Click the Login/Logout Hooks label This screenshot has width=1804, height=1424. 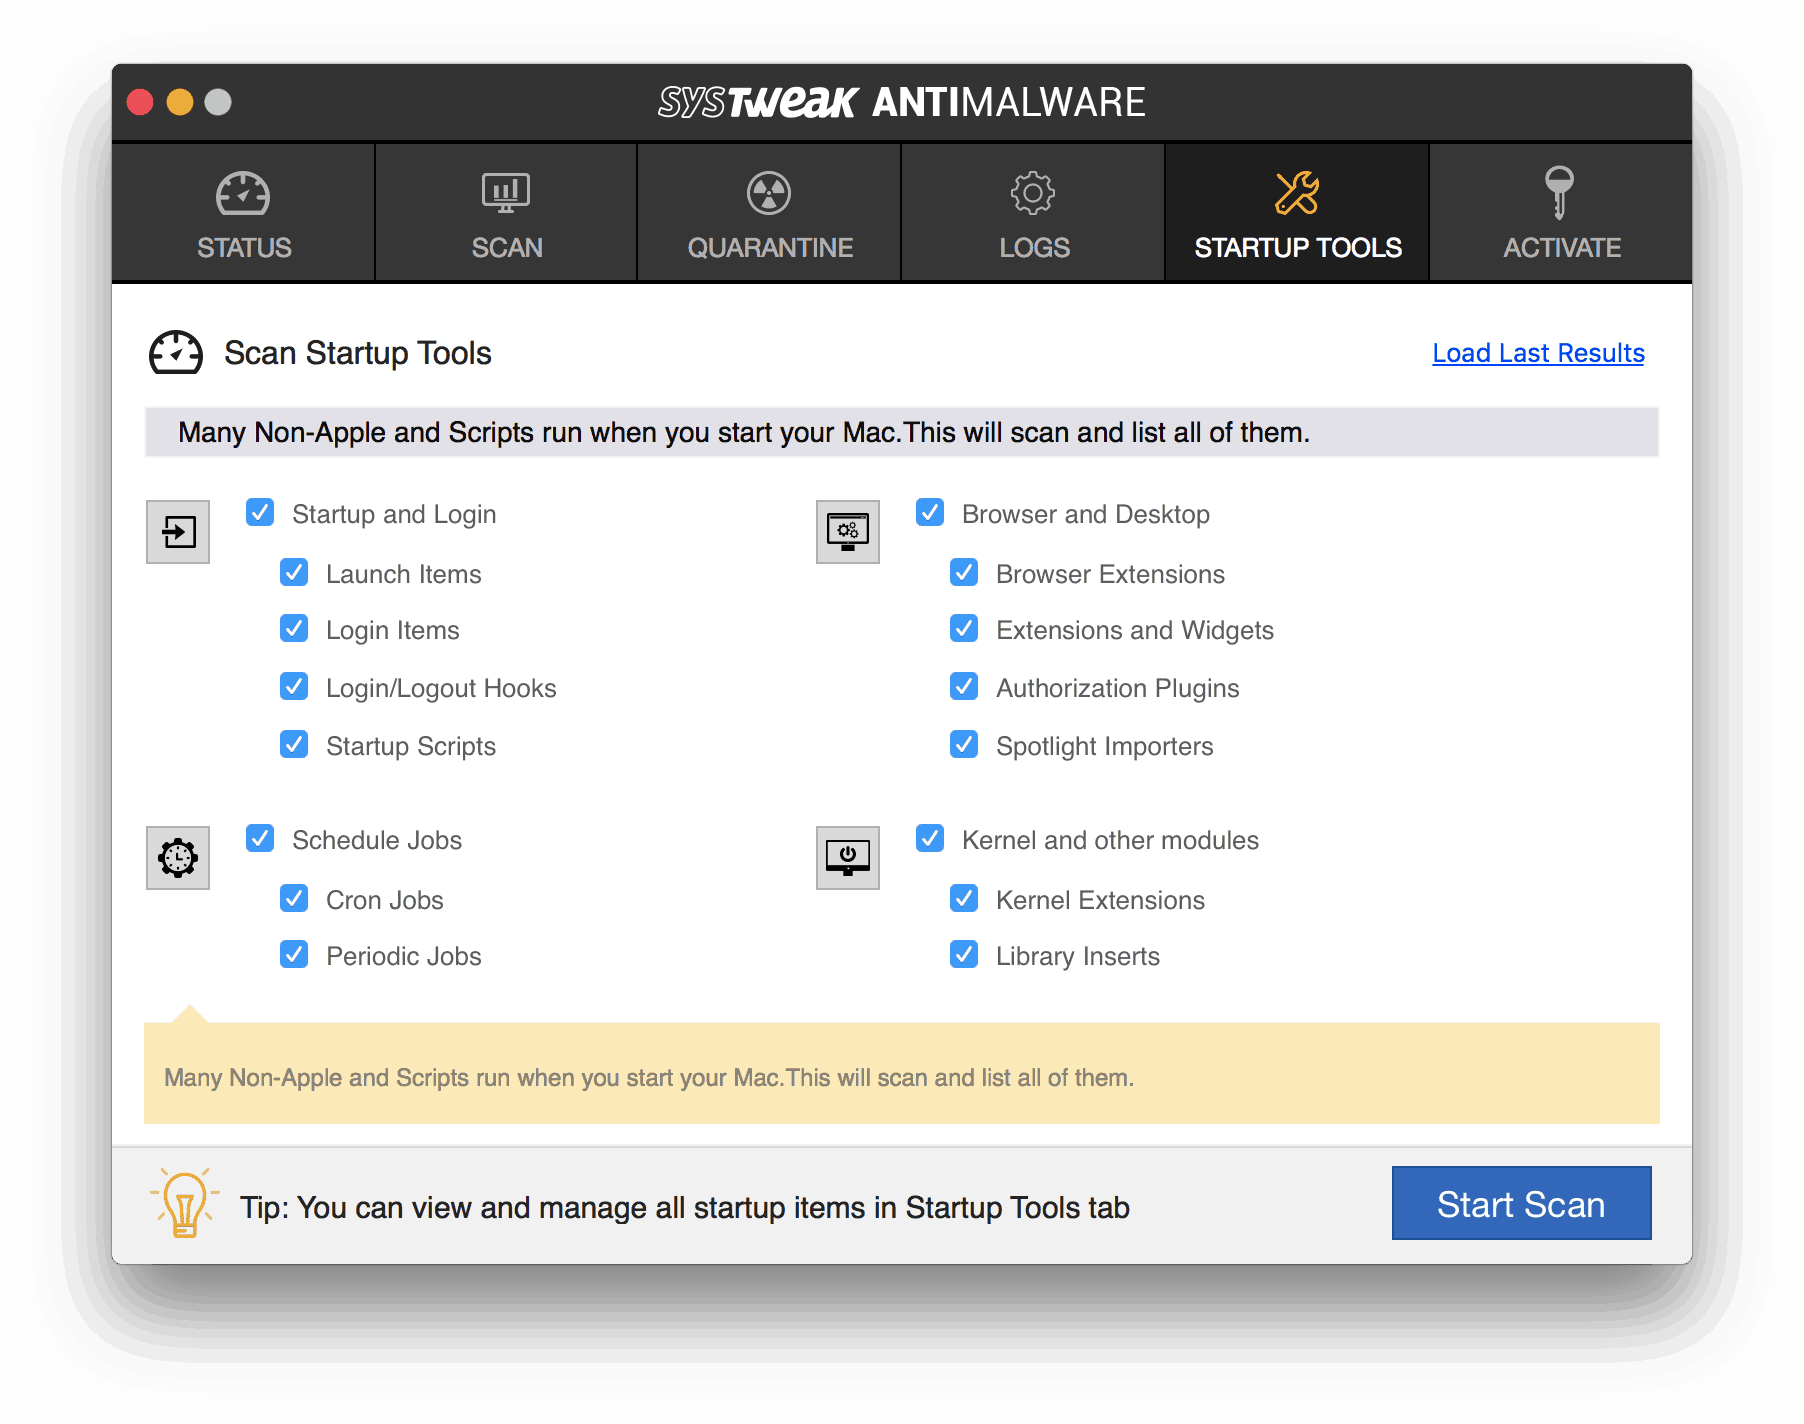pos(441,688)
